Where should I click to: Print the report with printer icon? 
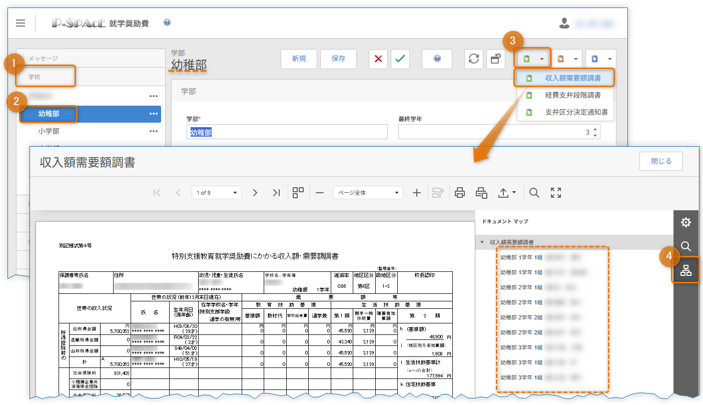click(460, 193)
